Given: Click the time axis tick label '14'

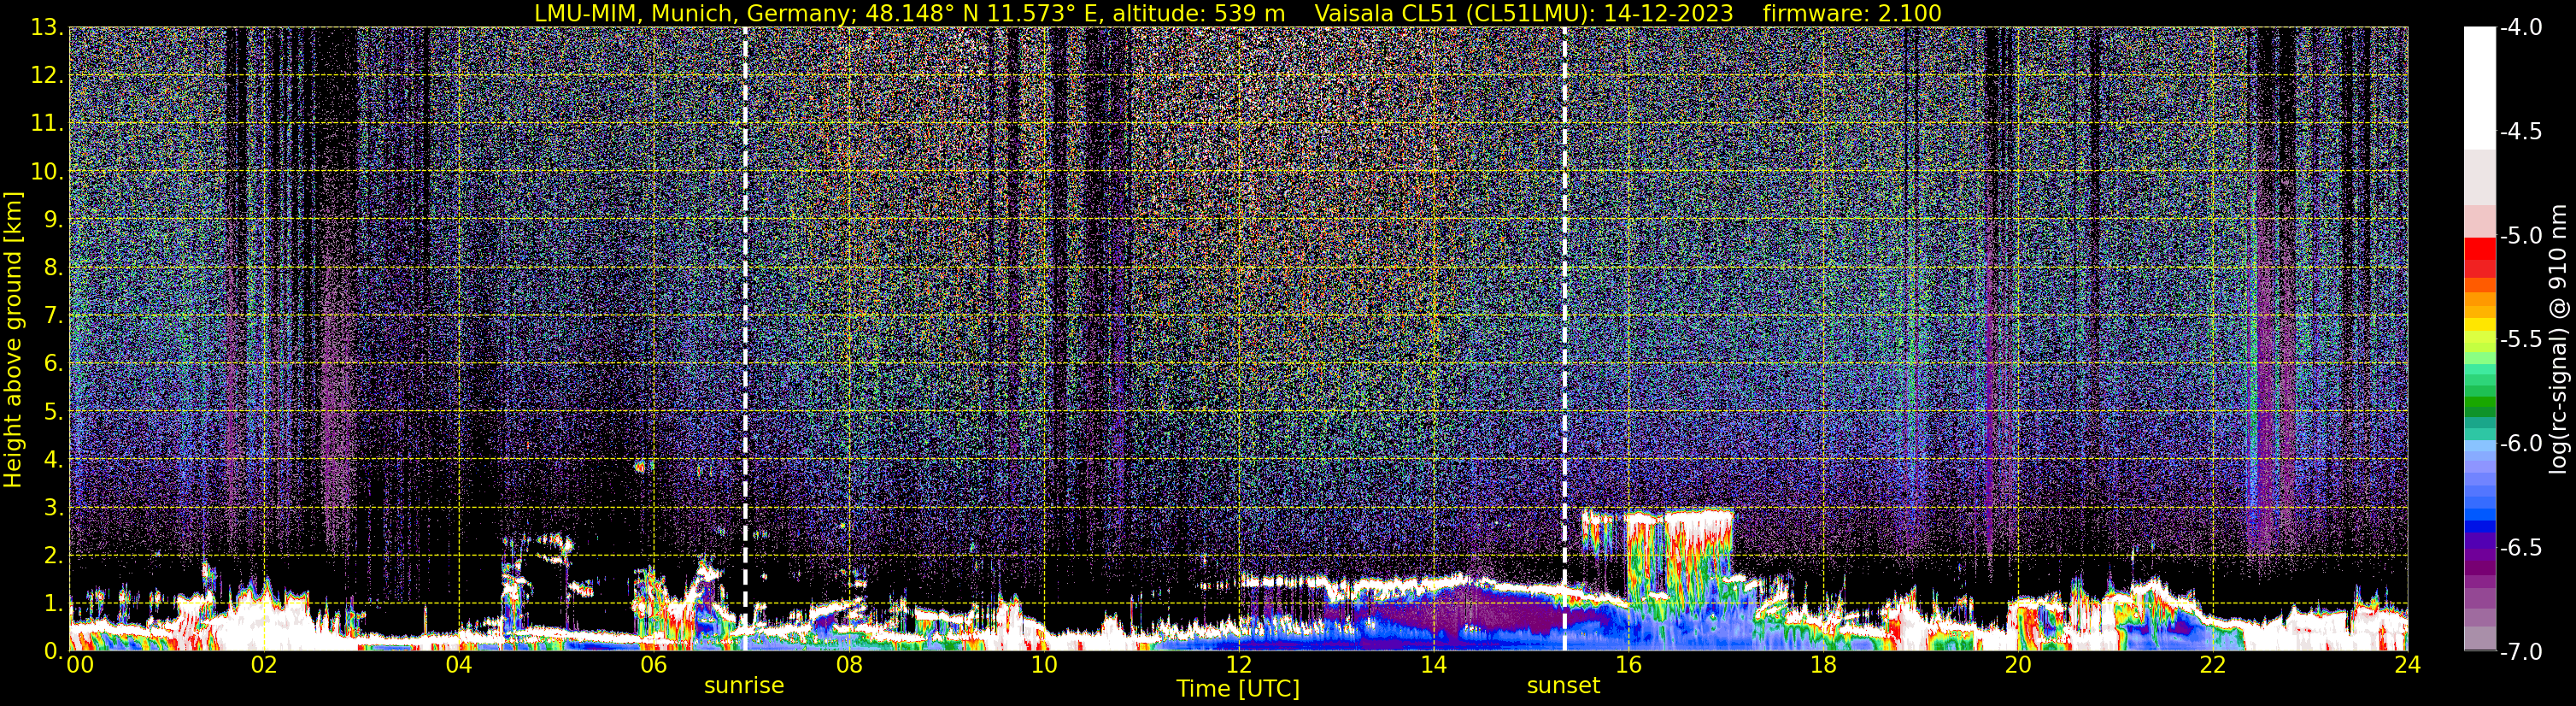Looking at the screenshot, I should point(1433,665).
